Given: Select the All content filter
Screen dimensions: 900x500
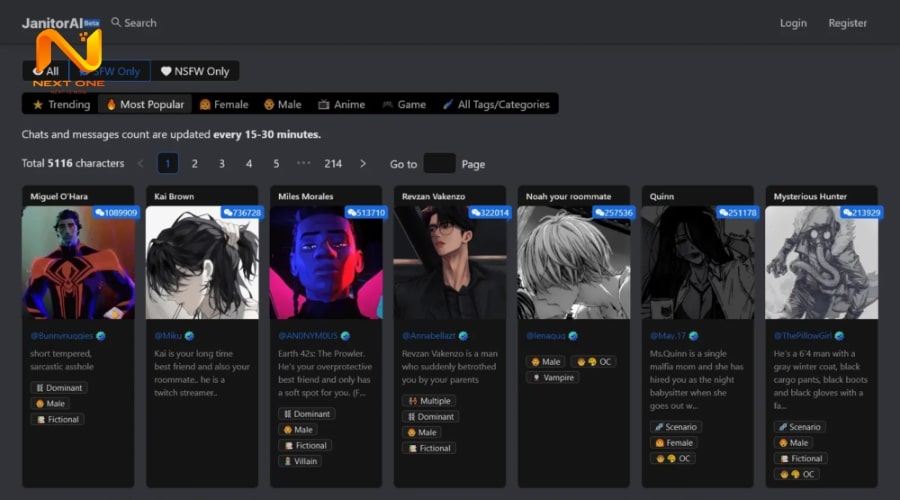Looking at the screenshot, I should tap(46, 71).
